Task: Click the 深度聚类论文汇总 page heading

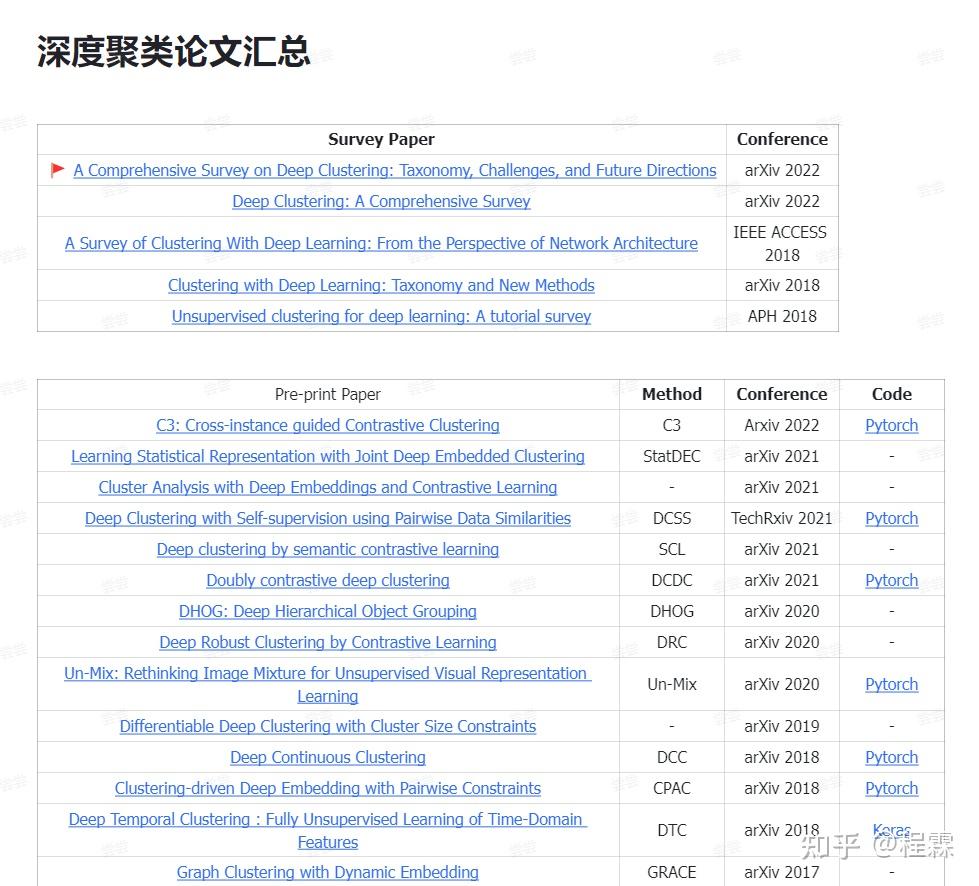Action: pos(174,51)
